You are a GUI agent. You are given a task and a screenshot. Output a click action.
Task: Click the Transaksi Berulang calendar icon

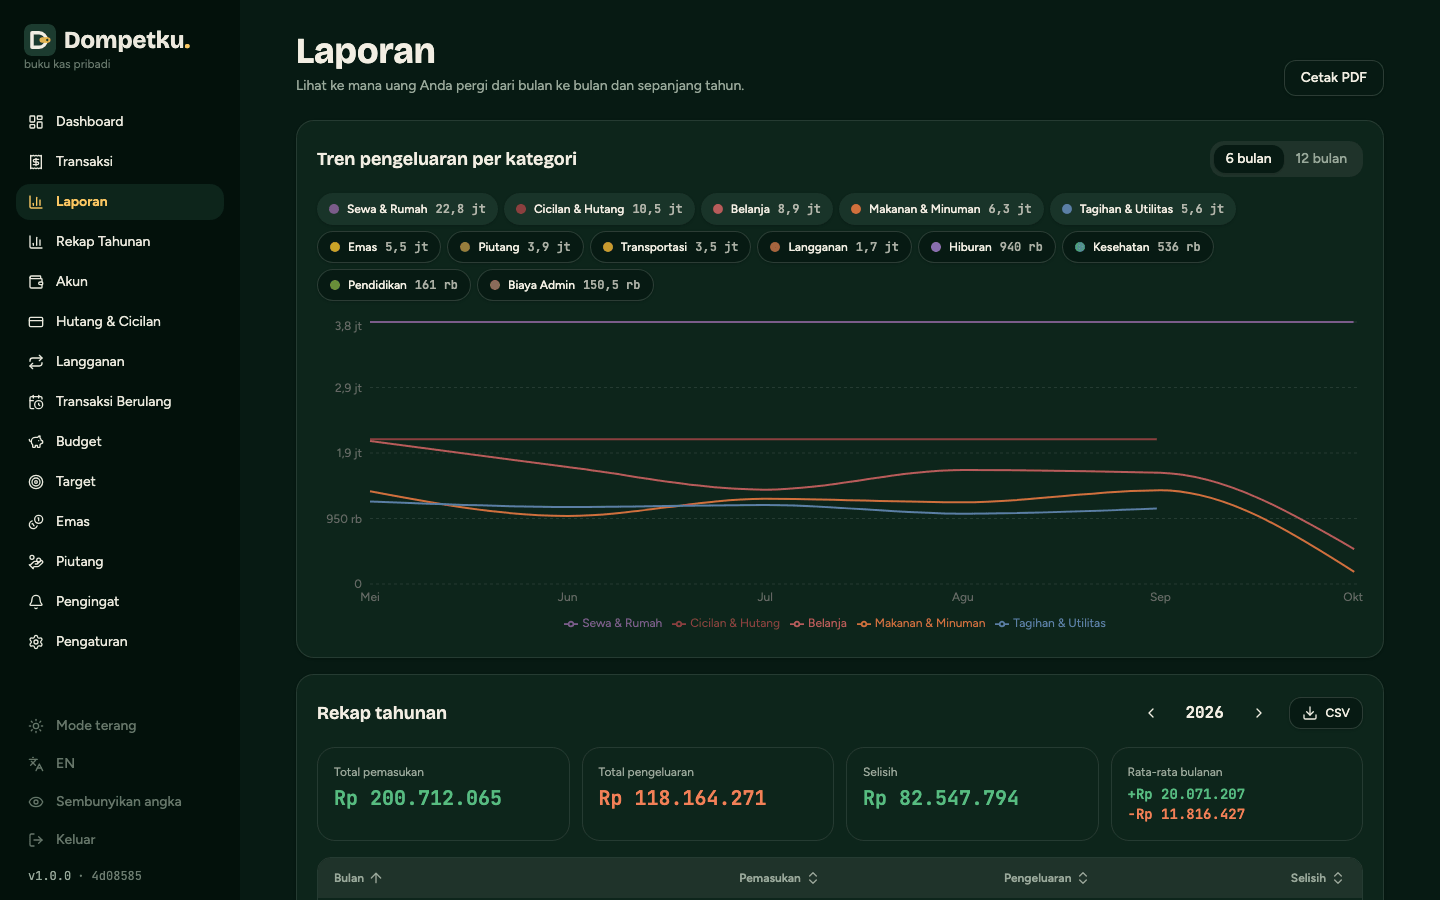[x=36, y=402]
